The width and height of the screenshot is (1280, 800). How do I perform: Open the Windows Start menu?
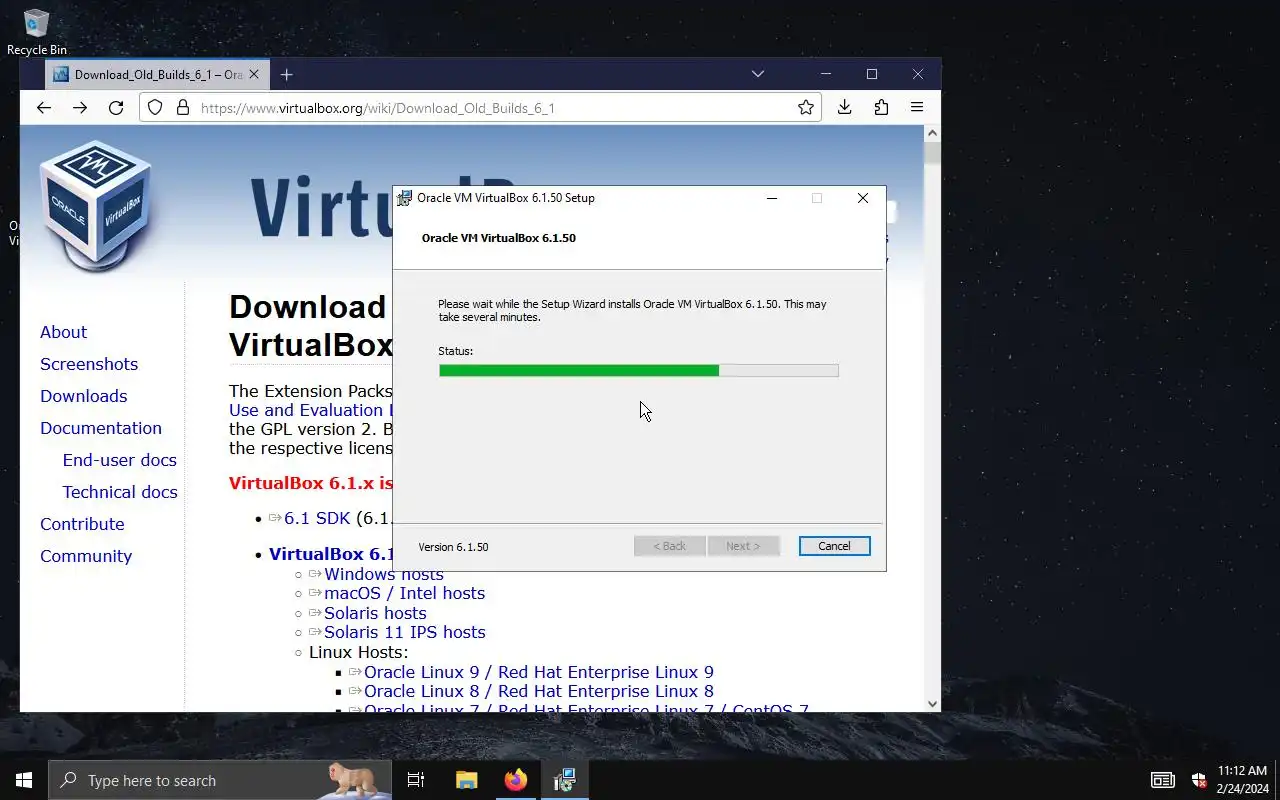click(x=24, y=780)
